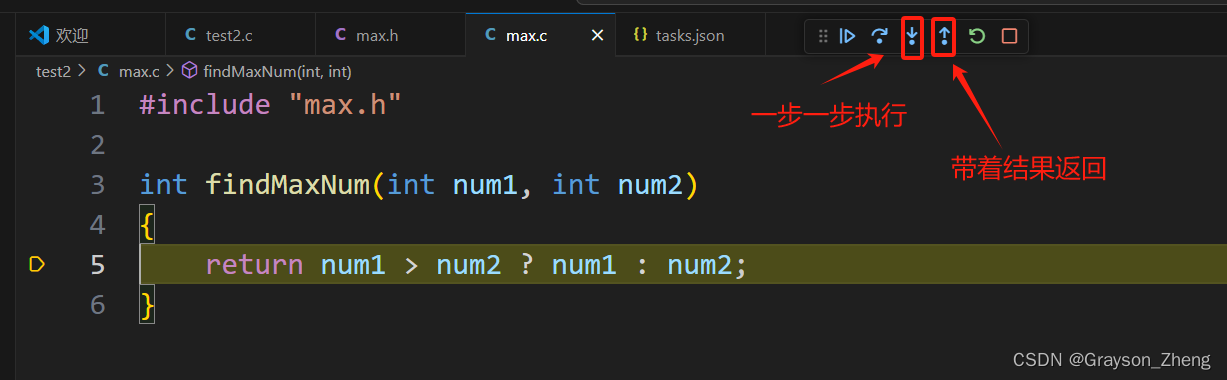Screen dimensions: 1227x380
Task: Stop the debugging session
Action: click(1009, 36)
